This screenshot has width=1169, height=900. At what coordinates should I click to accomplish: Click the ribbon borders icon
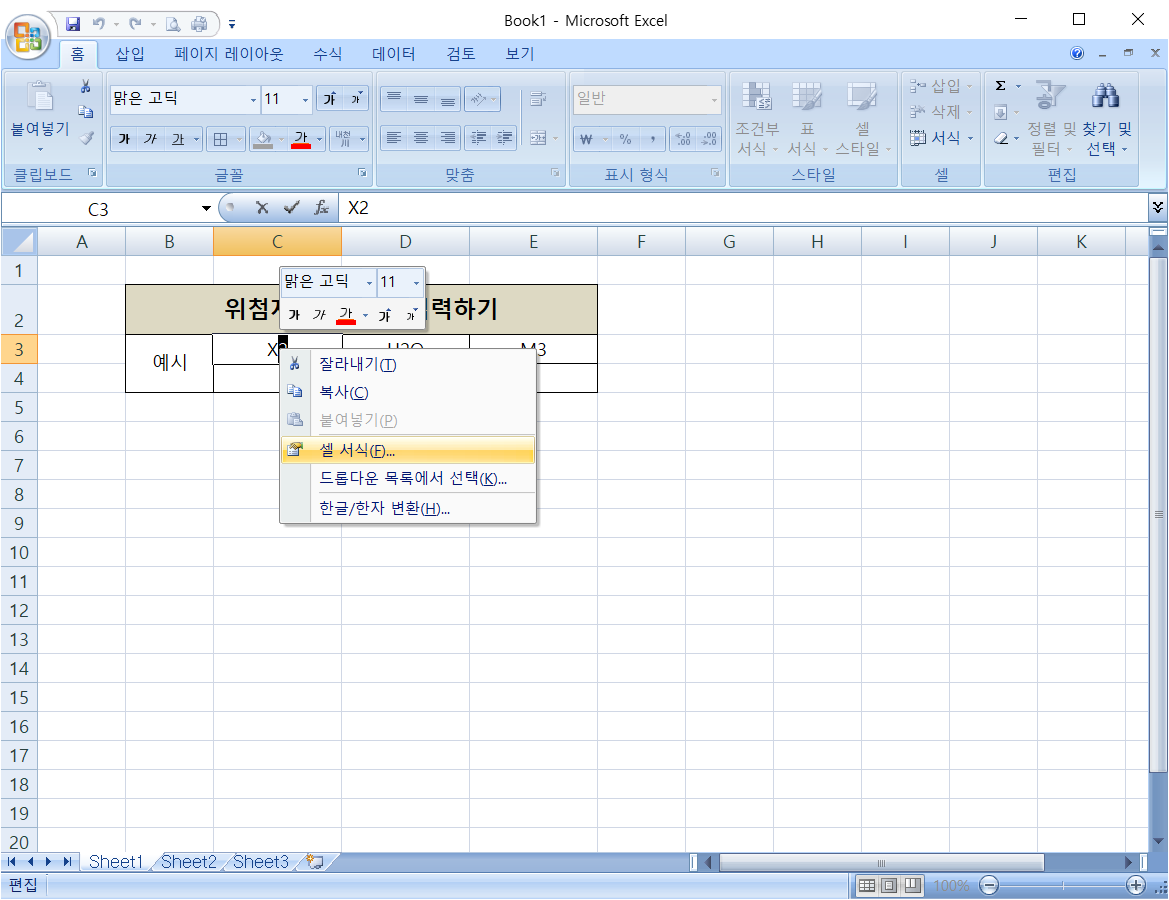point(221,139)
